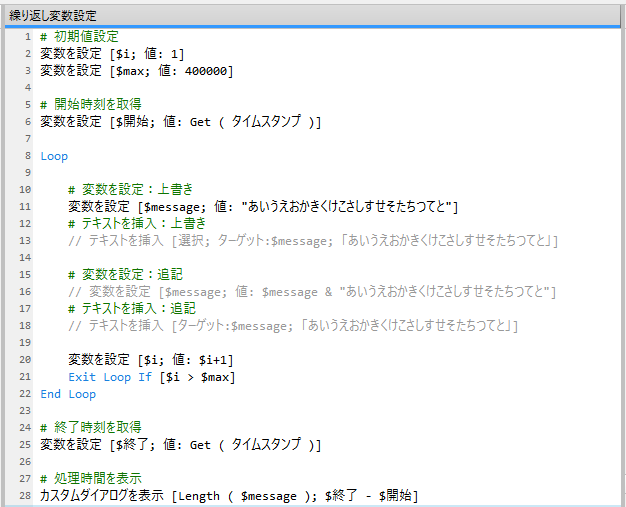The width and height of the screenshot is (626, 507).
Task: Select comment line # 初期値設定
Action: click(x=79, y=37)
